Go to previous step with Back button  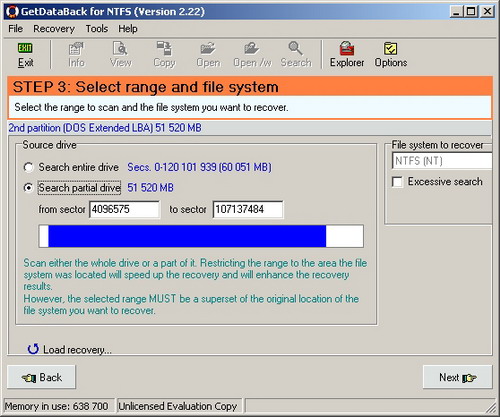tap(41, 377)
